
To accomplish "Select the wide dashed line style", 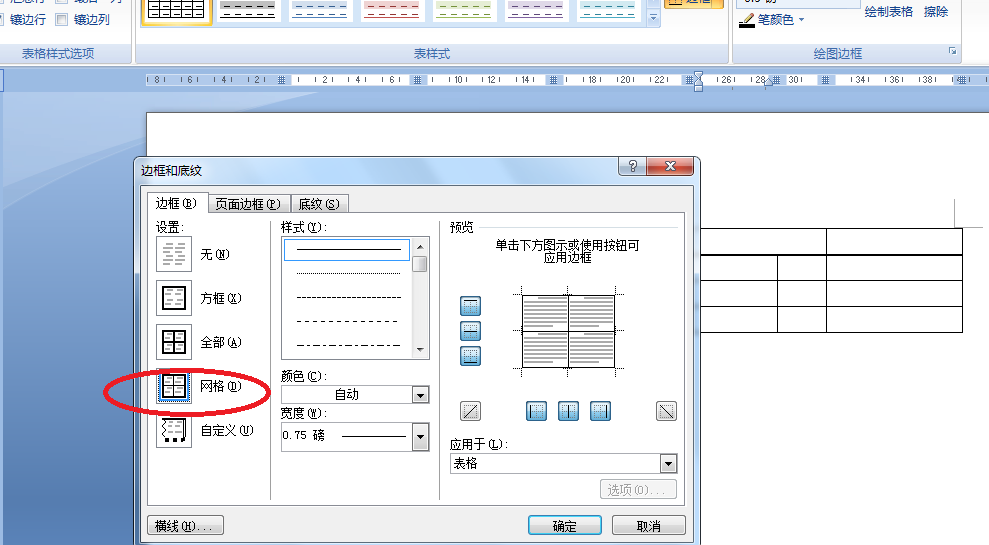I will [x=348, y=321].
